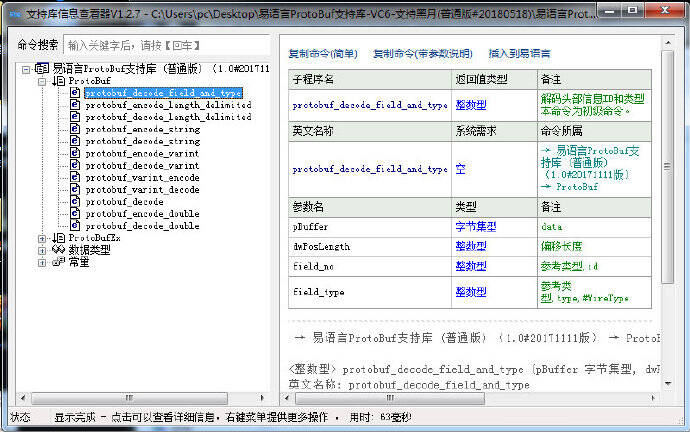Select protobuf_encode_double command

142,214
